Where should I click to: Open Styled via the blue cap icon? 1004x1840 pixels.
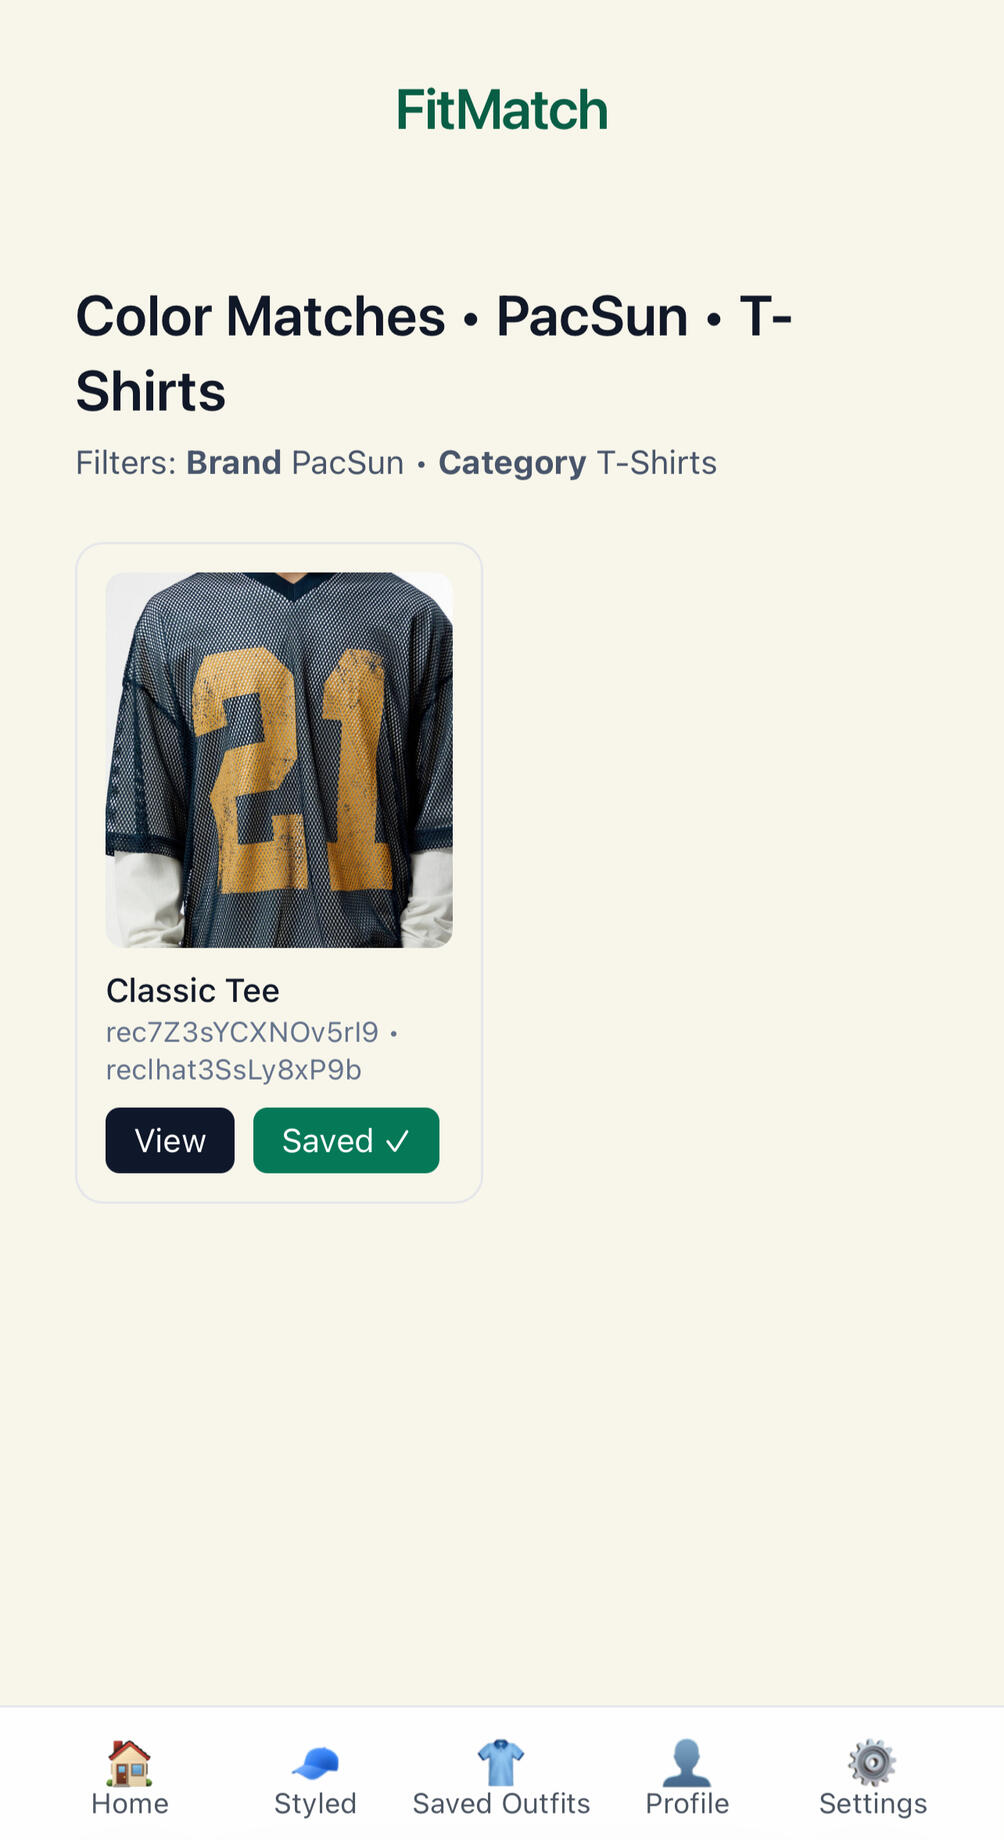tap(315, 1762)
